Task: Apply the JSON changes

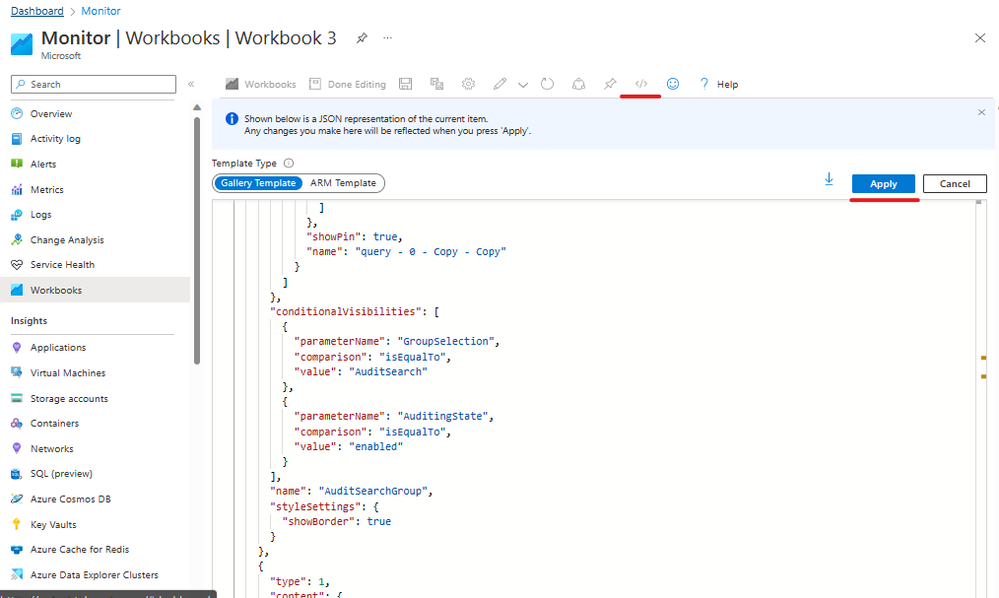Action: coord(883,183)
